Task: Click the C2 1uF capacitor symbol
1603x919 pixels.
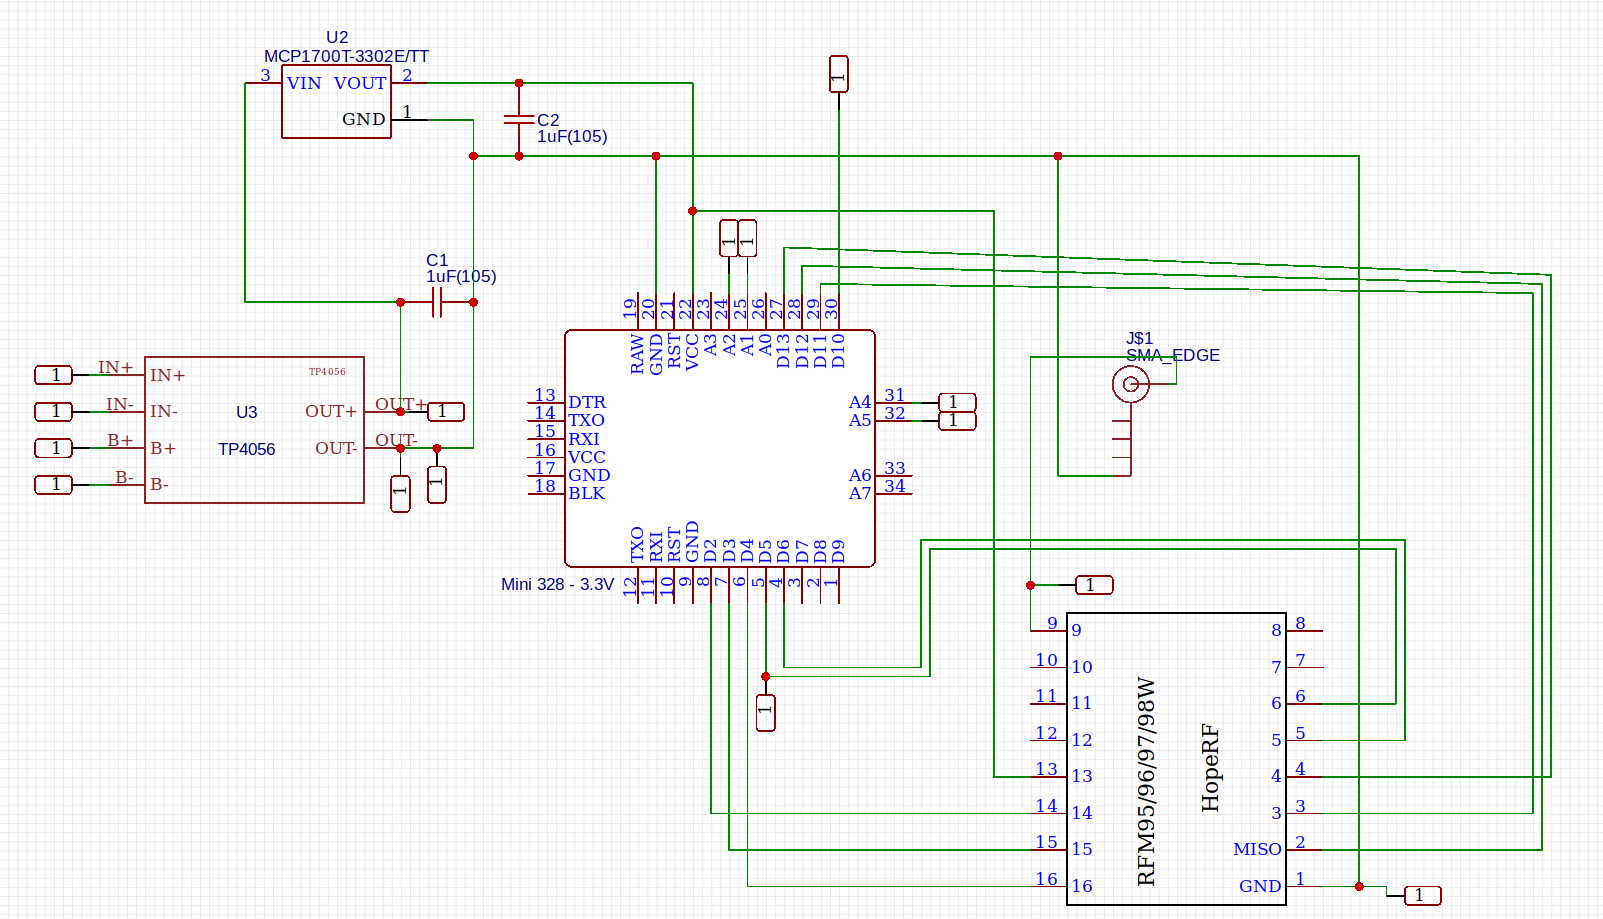Action: coord(519,119)
